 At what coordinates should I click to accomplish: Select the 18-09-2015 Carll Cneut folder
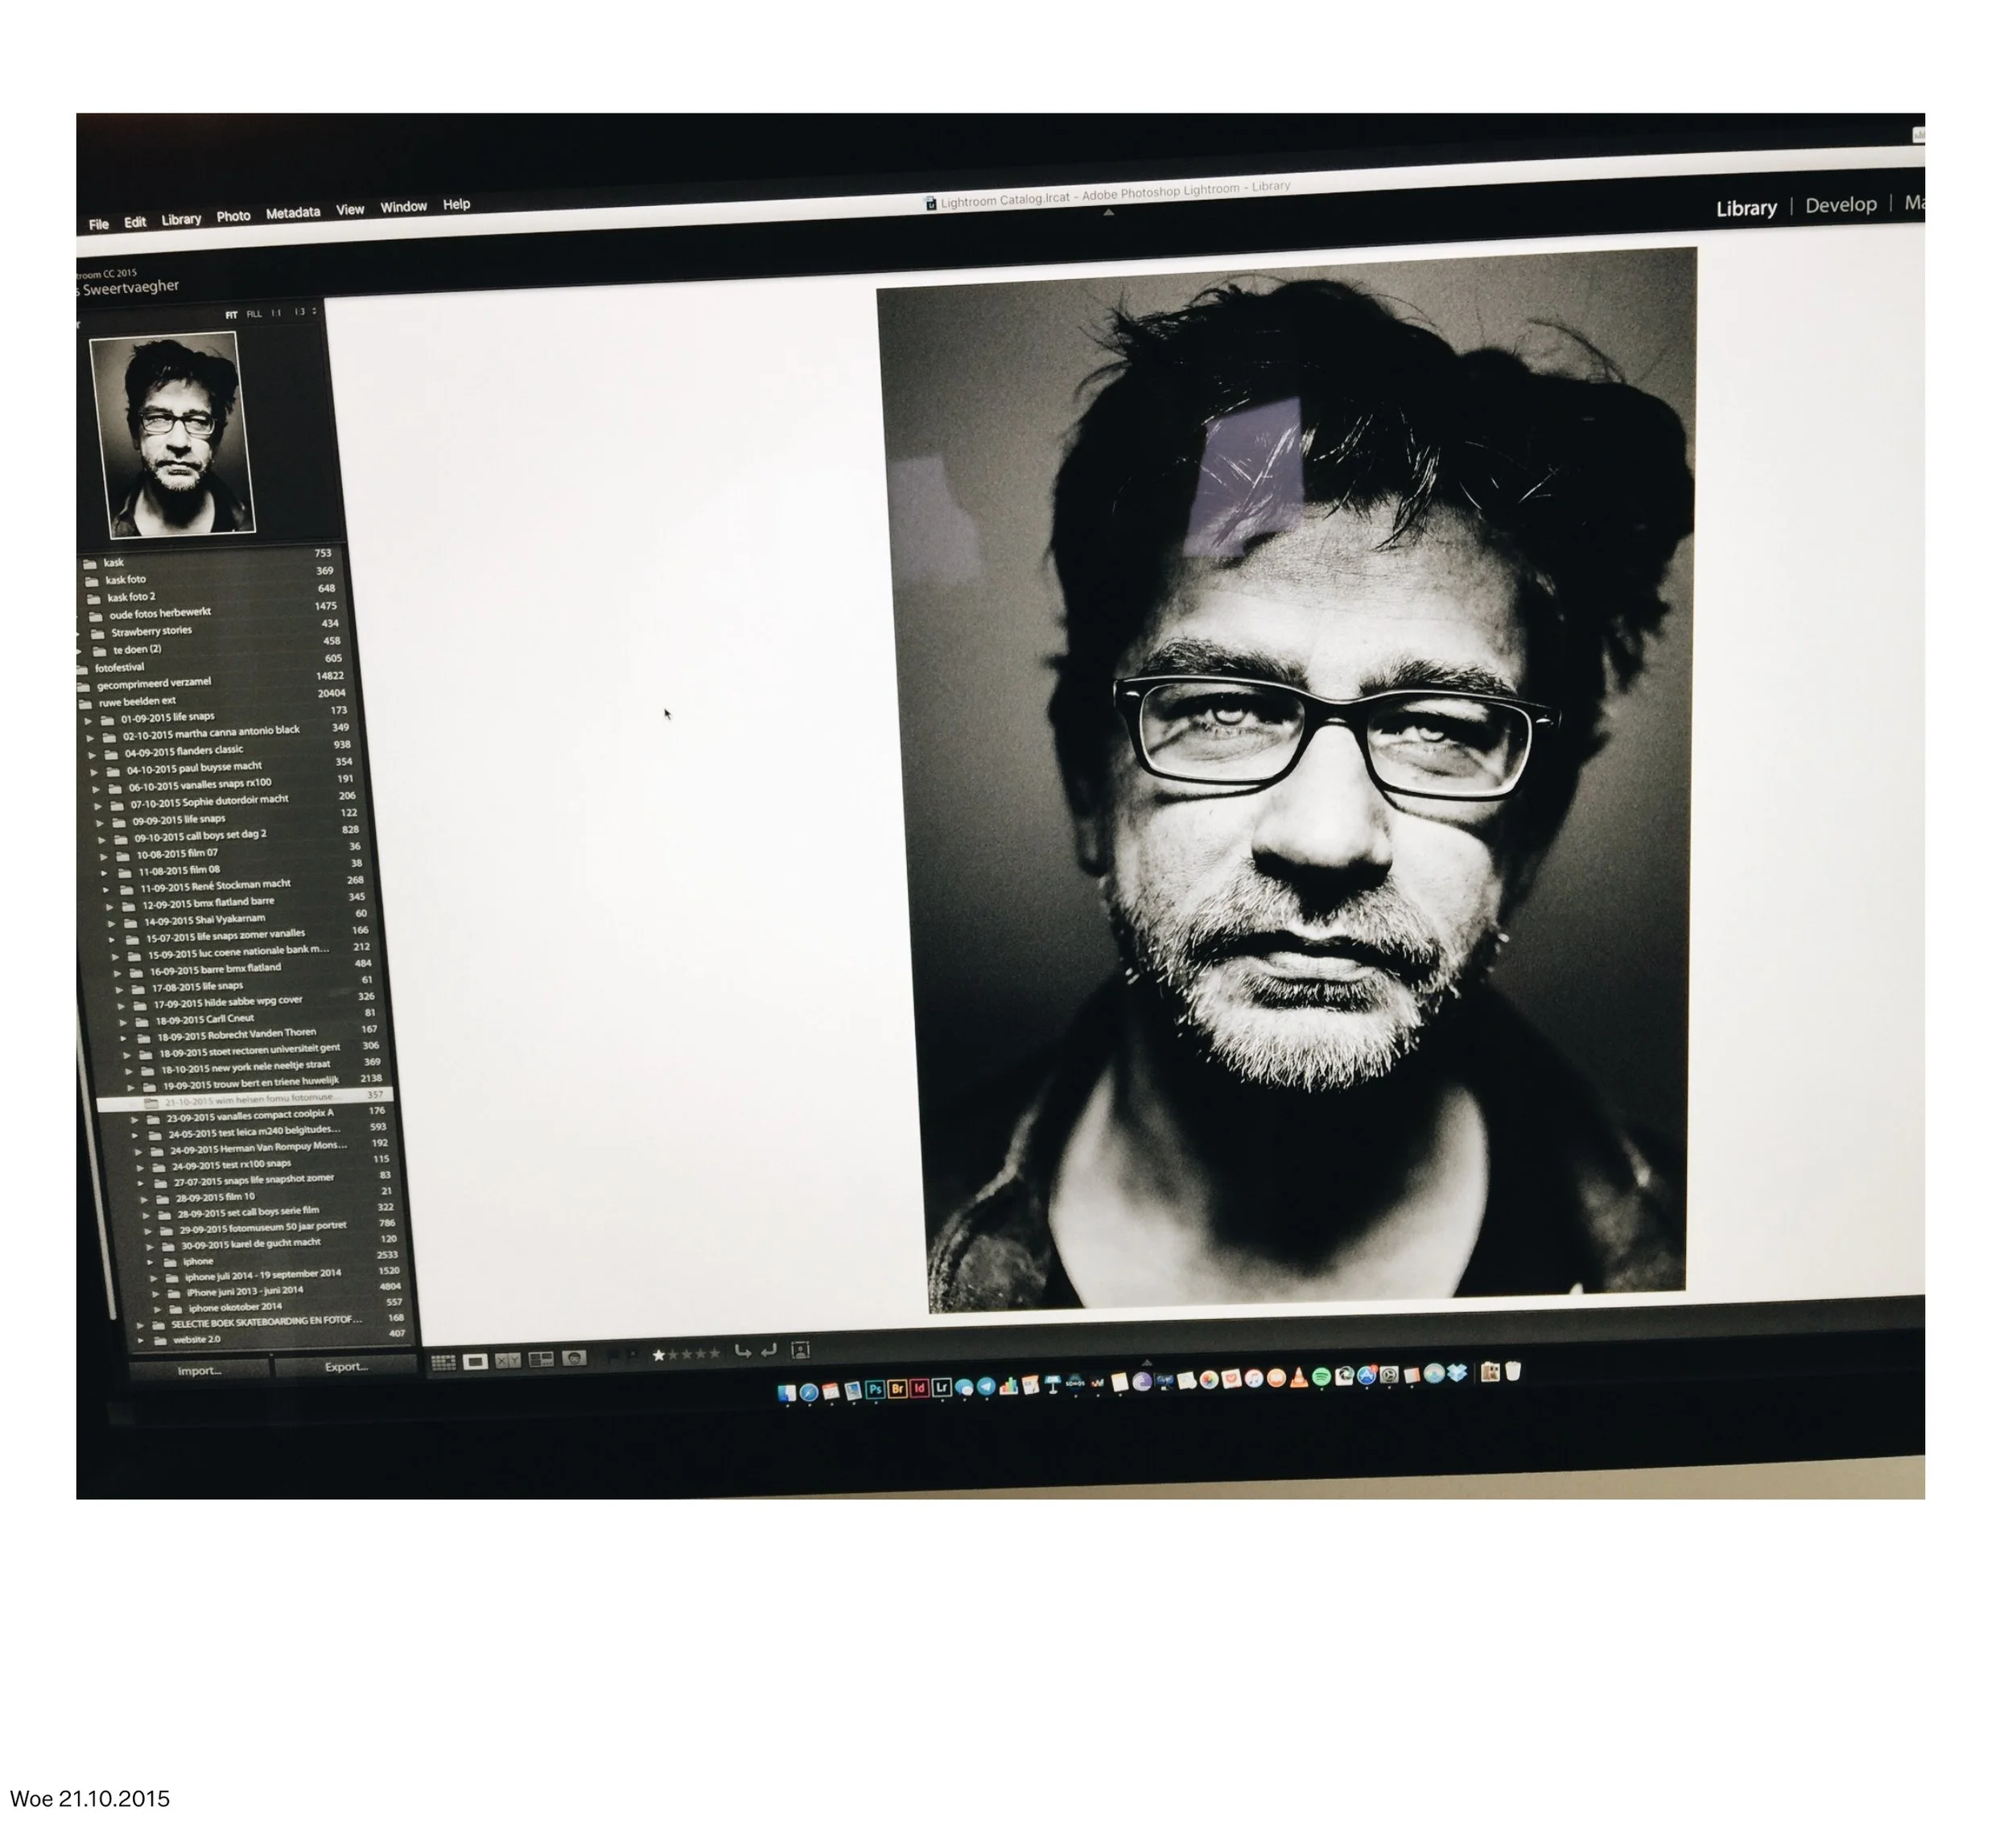point(205,1019)
